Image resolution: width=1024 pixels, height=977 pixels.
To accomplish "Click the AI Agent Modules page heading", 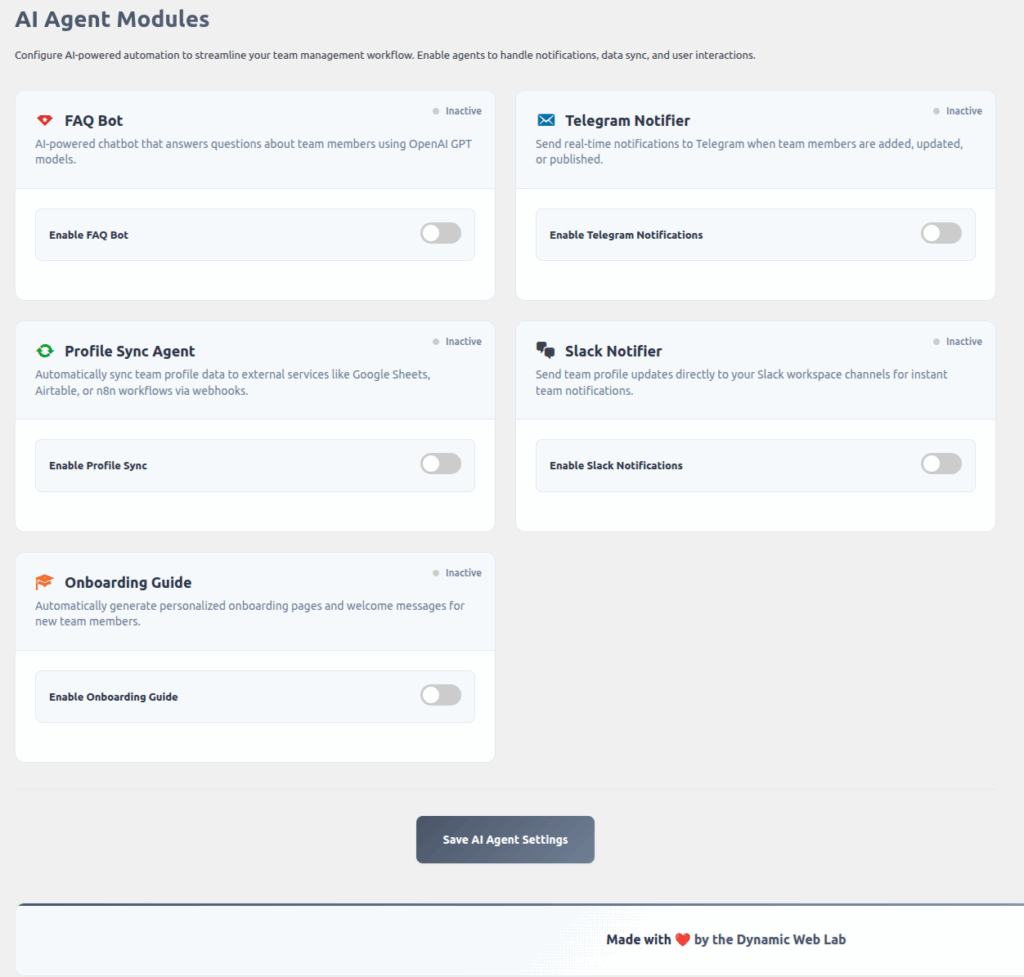I will [x=112, y=19].
